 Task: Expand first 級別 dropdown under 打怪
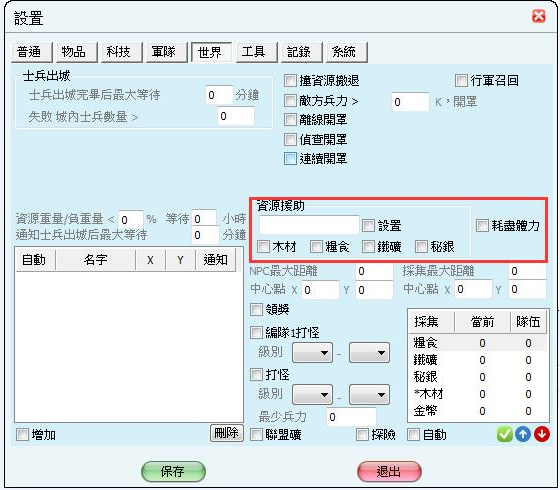click(312, 395)
